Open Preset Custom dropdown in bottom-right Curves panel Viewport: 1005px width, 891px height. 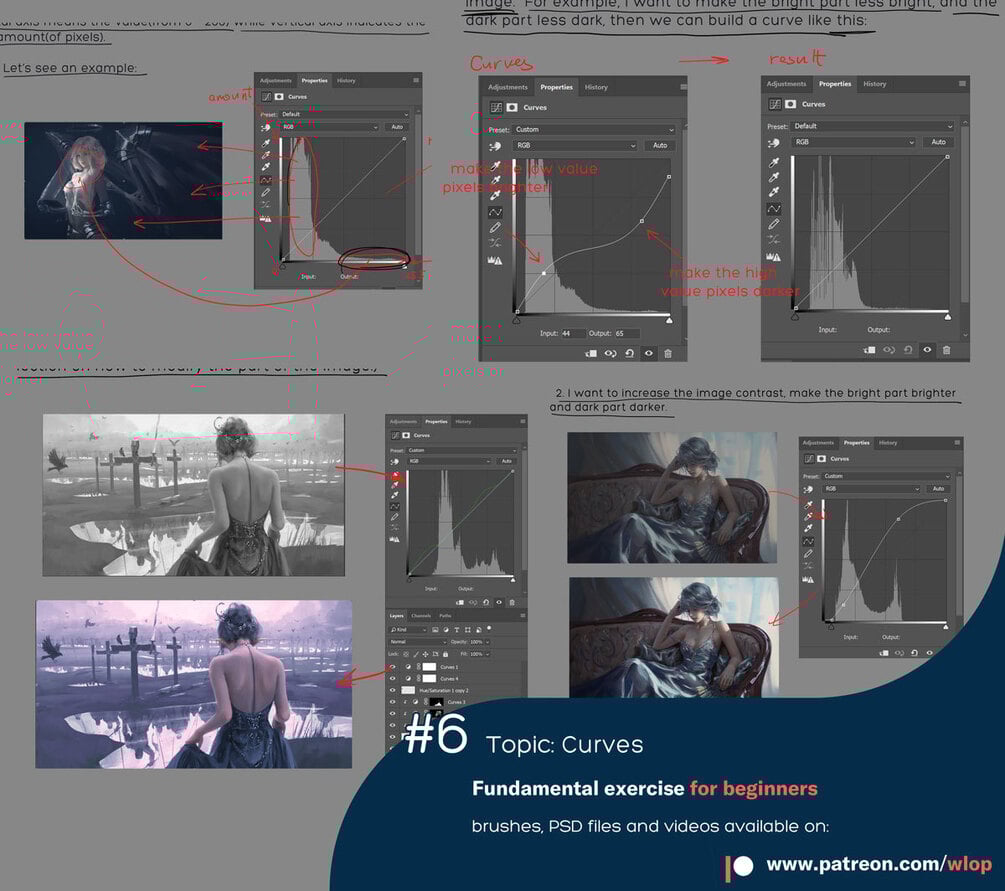click(x=886, y=476)
